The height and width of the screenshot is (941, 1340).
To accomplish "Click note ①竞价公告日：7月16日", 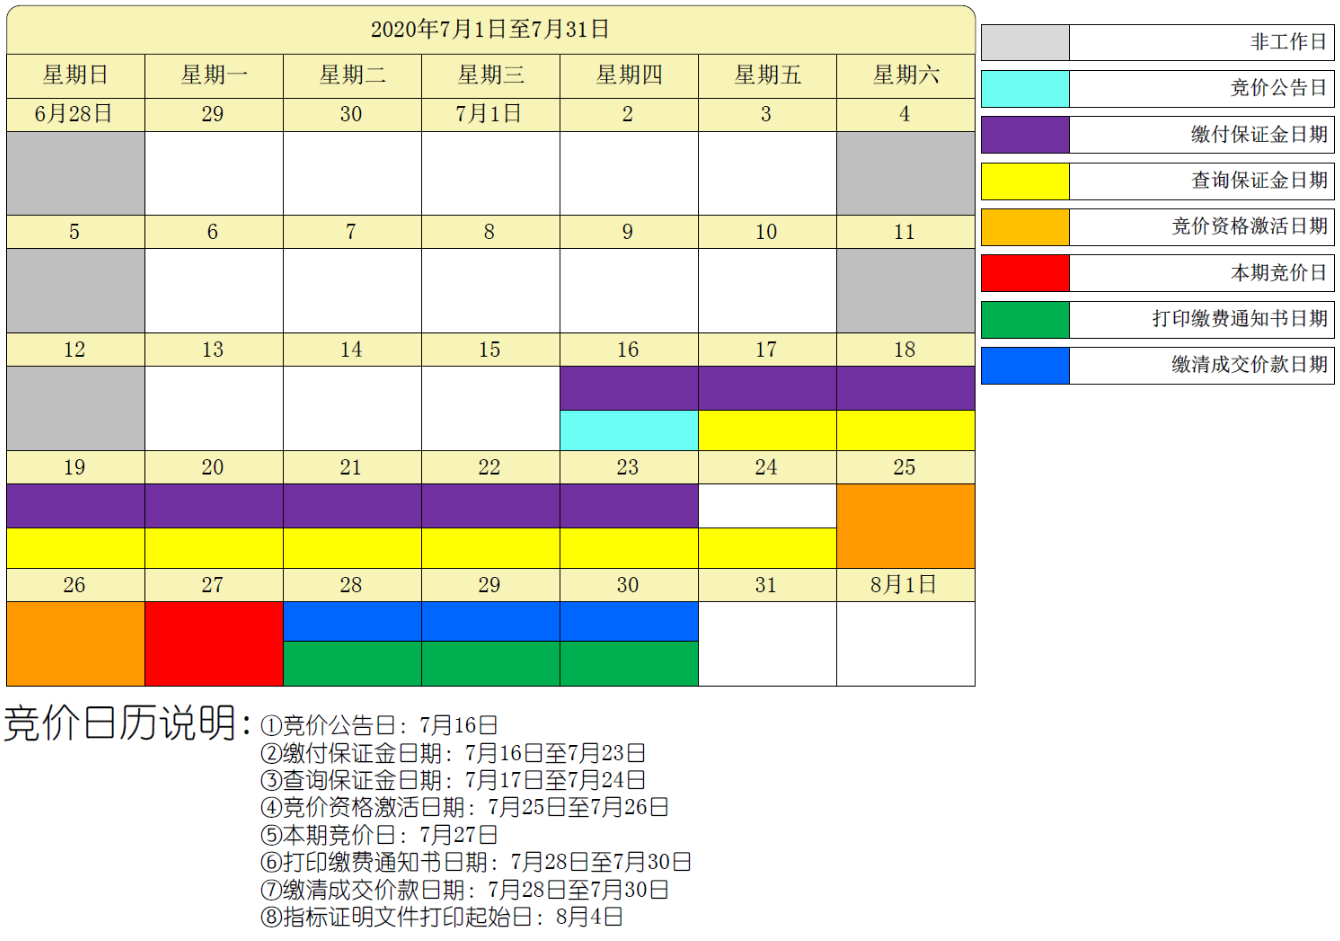I will pos(379,725).
